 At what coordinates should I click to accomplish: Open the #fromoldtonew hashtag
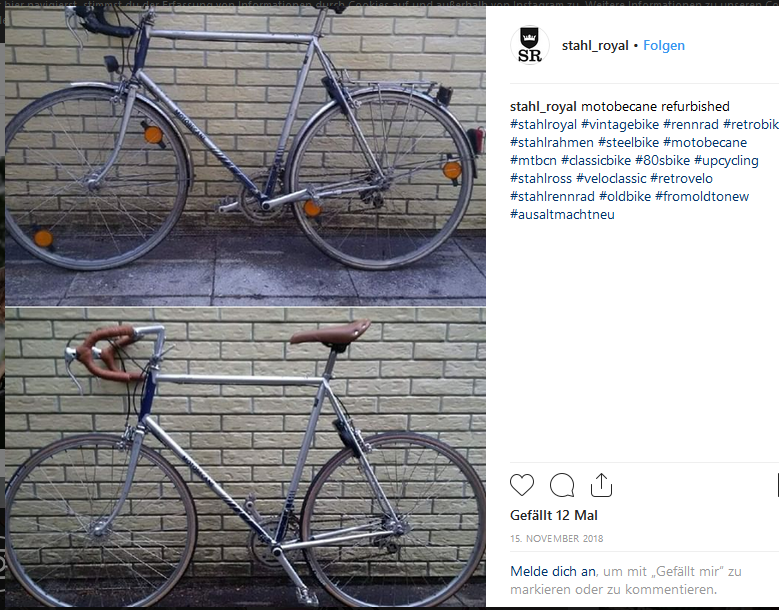(702, 196)
